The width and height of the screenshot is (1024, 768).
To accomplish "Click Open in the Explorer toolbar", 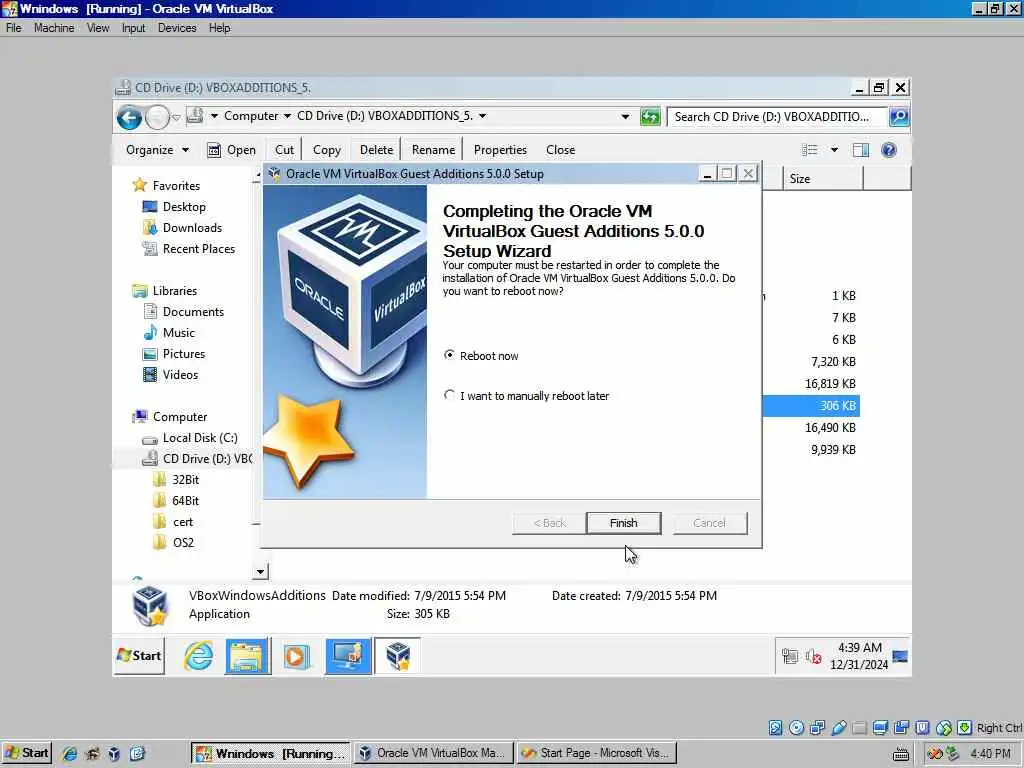I will tap(232, 150).
